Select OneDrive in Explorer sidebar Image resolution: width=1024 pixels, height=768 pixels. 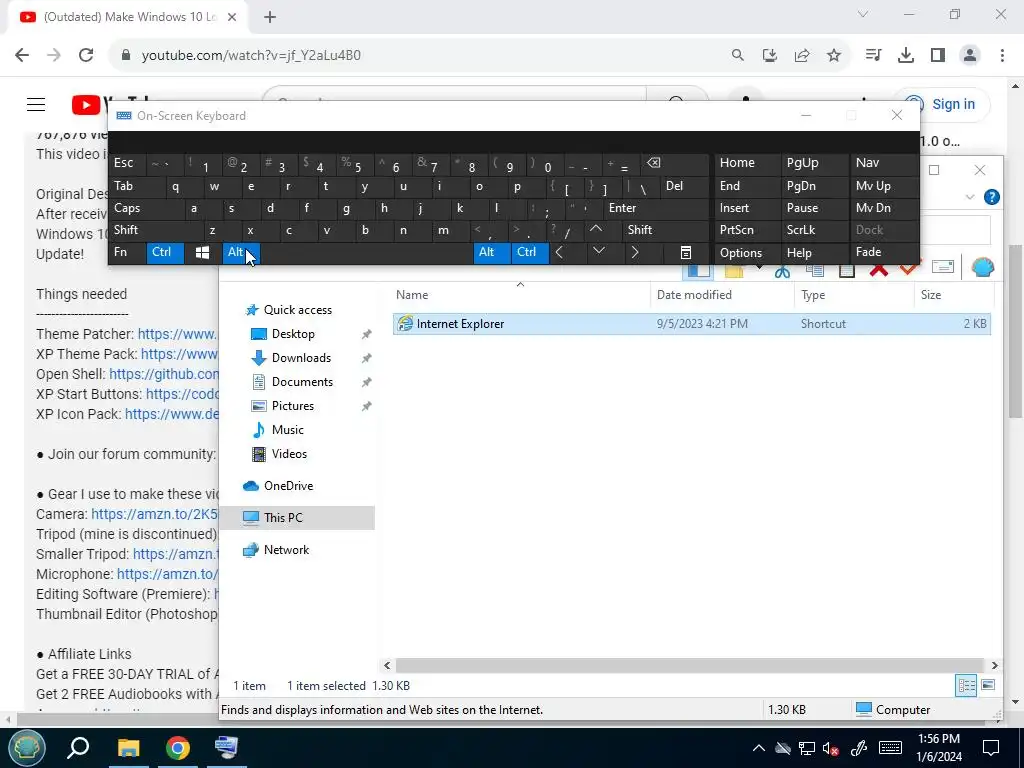click(288, 486)
